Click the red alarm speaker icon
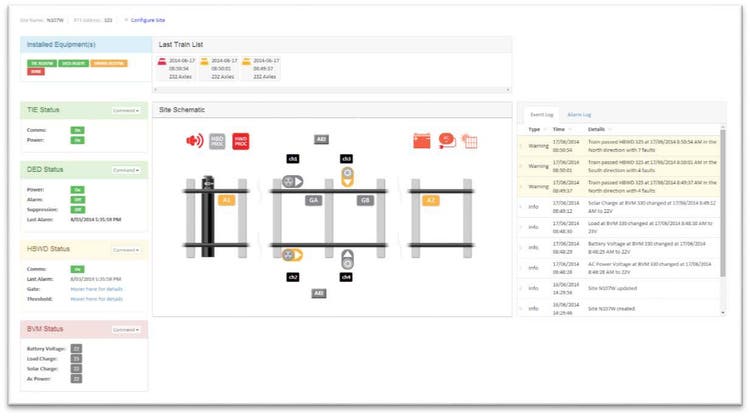The width and height of the screenshot is (750, 416). tap(195, 141)
